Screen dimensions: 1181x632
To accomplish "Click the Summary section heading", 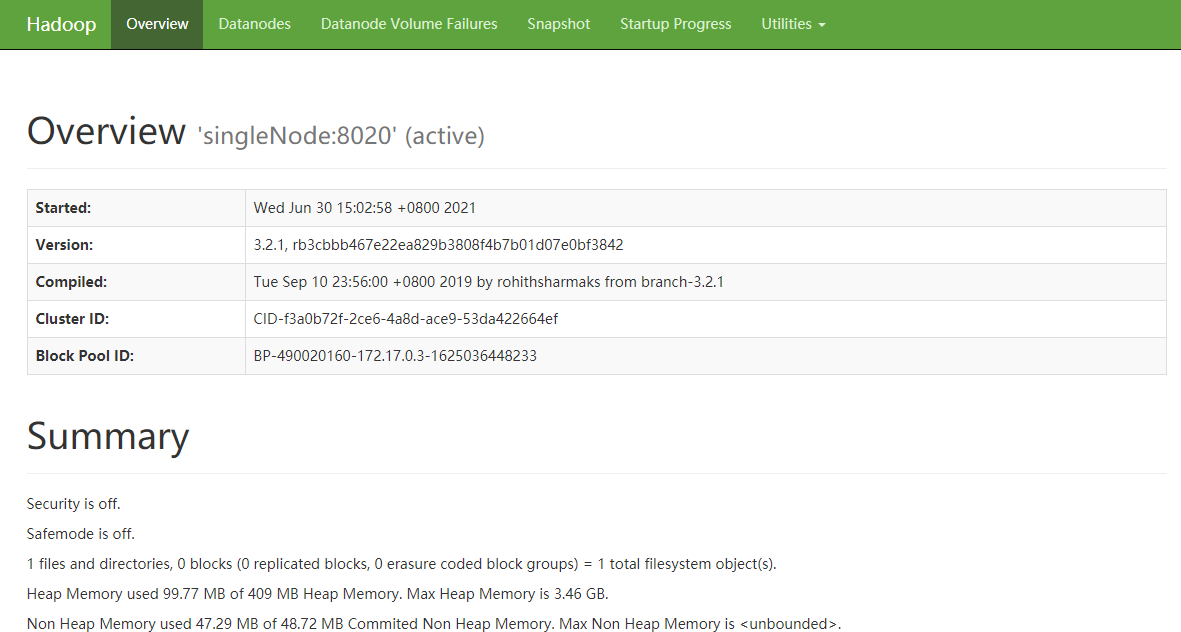I will click(108, 436).
